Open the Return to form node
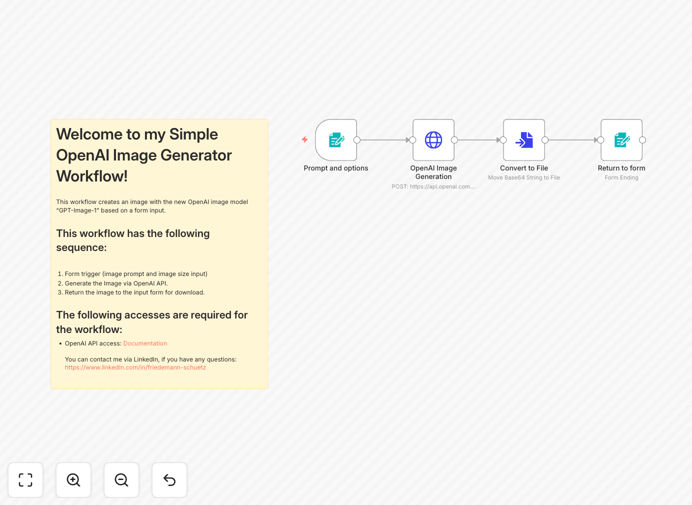 (x=621, y=140)
